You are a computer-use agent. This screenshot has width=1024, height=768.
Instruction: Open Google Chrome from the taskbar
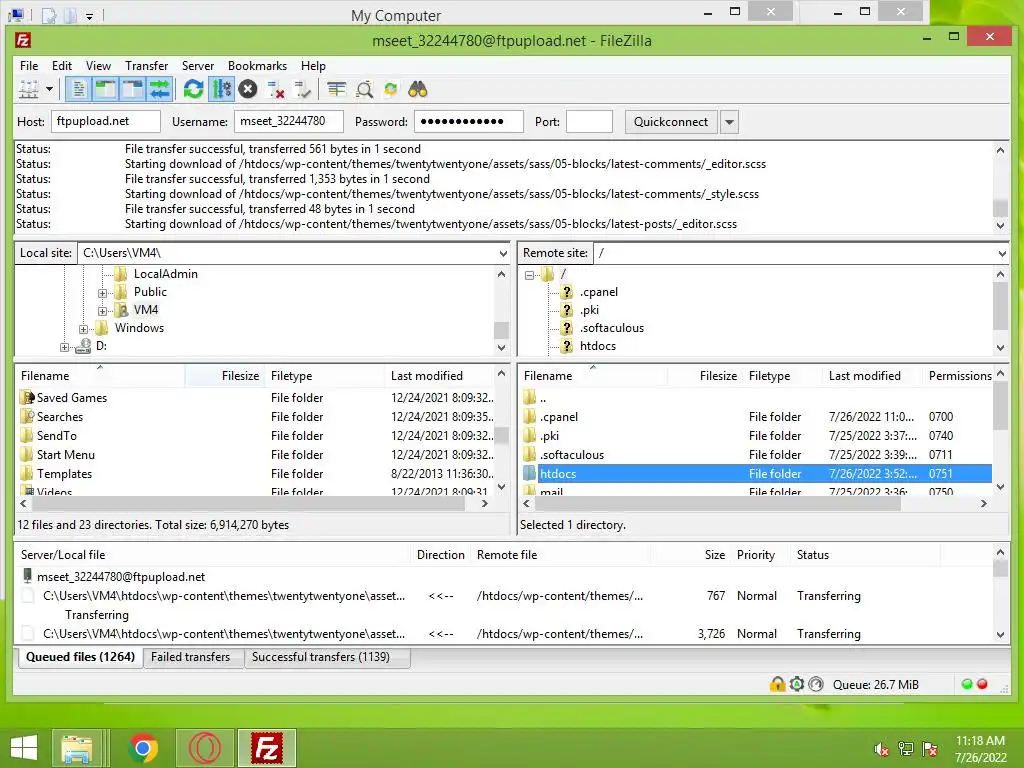pyautogui.click(x=143, y=748)
